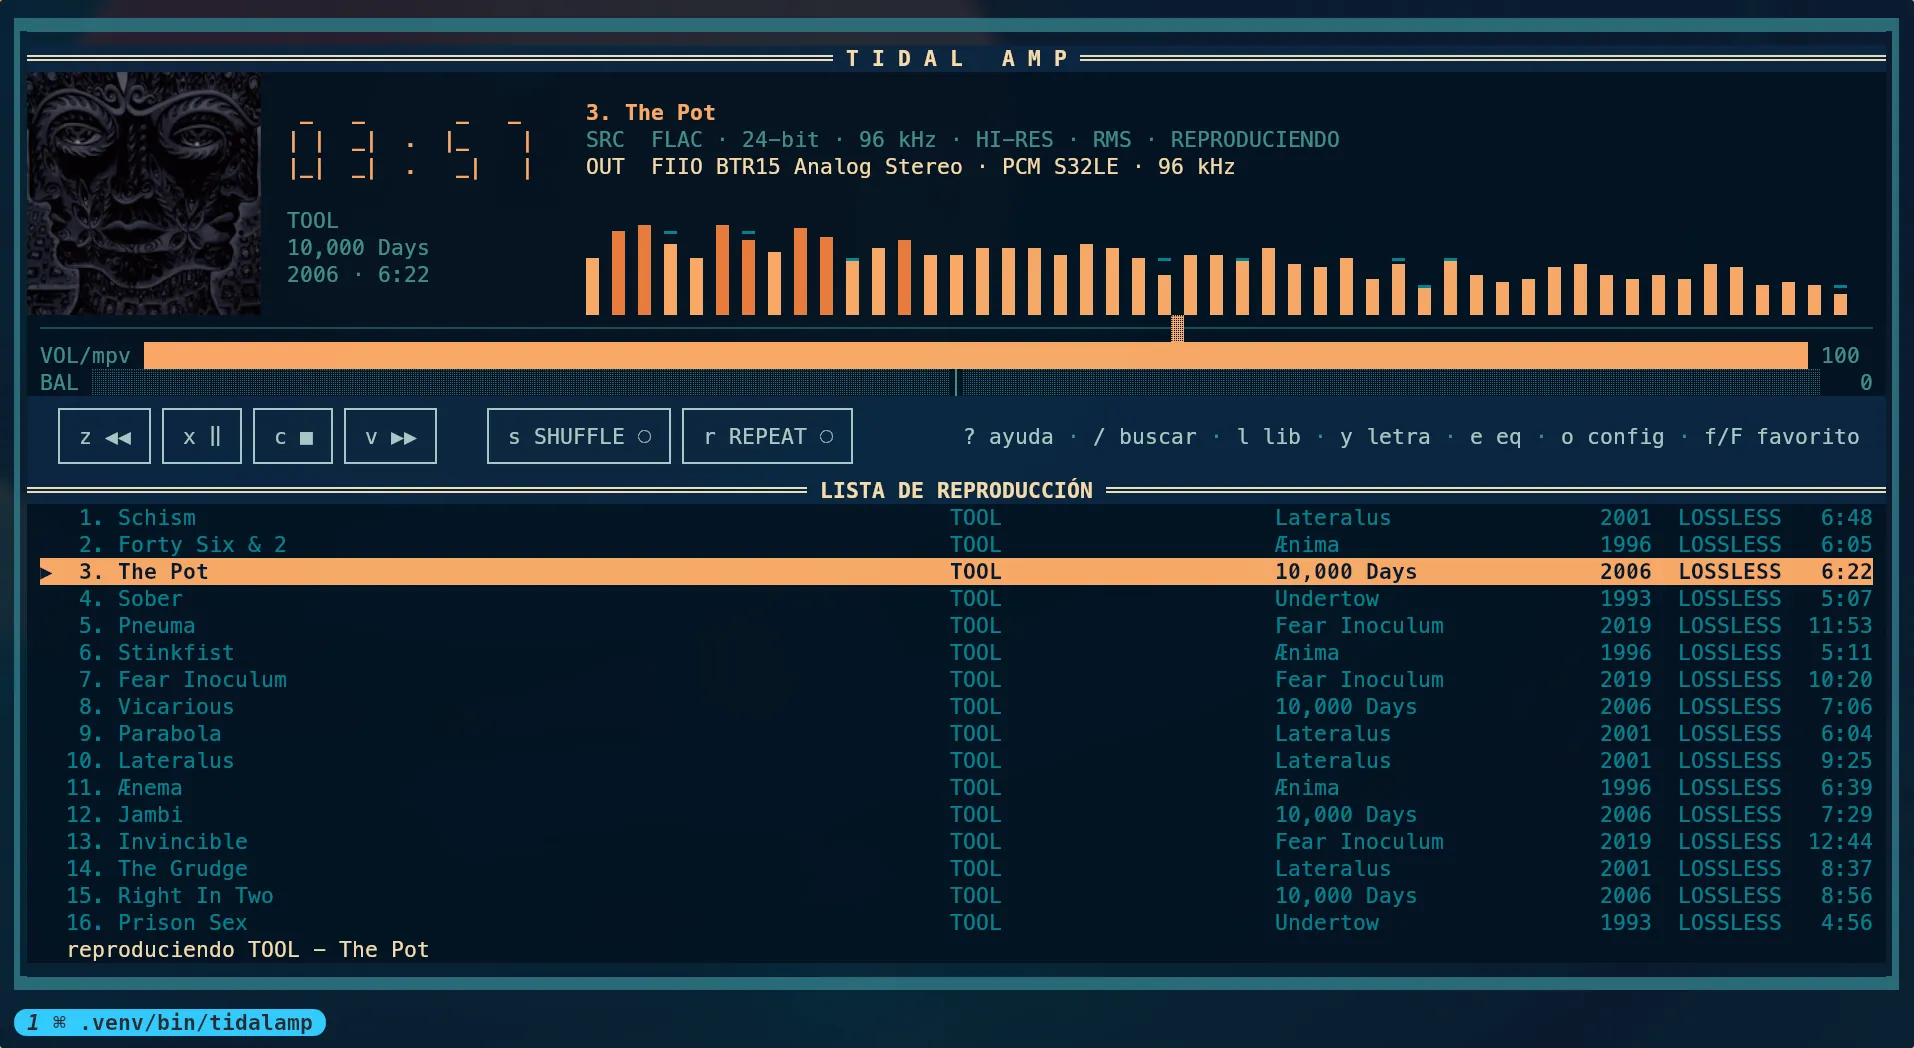Select track 8. Vicarious
Image resolution: width=1914 pixels, height=1048 pixels.
click(956, 707)
